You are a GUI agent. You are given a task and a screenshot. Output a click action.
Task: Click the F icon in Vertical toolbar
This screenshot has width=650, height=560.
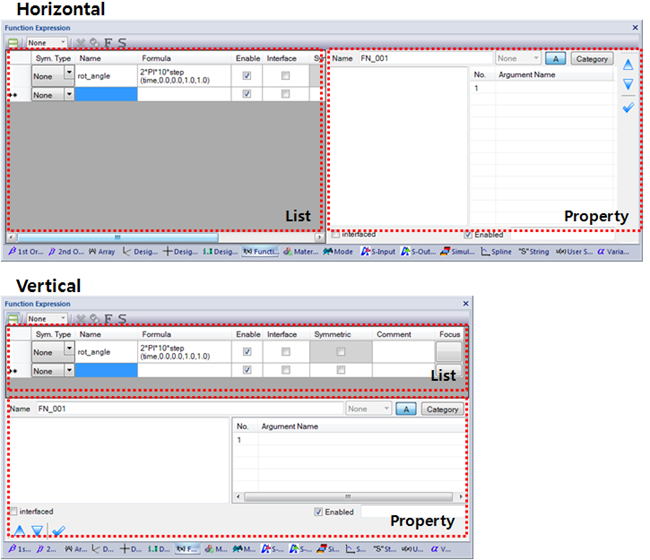(108, 319)
